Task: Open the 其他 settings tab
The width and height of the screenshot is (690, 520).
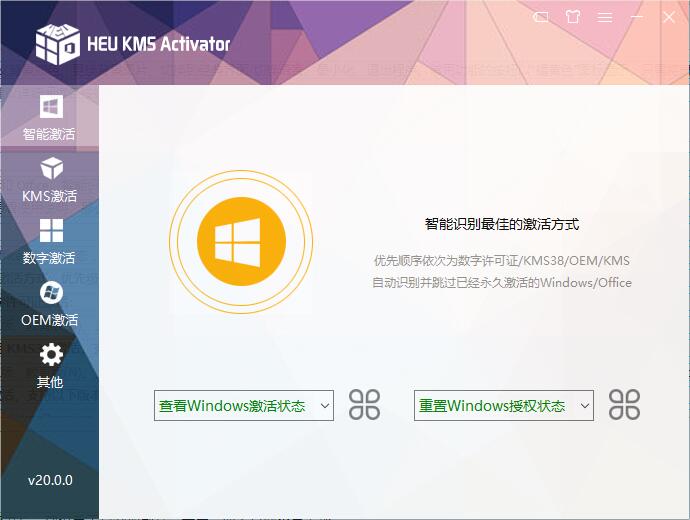Action: click(49, 366)
